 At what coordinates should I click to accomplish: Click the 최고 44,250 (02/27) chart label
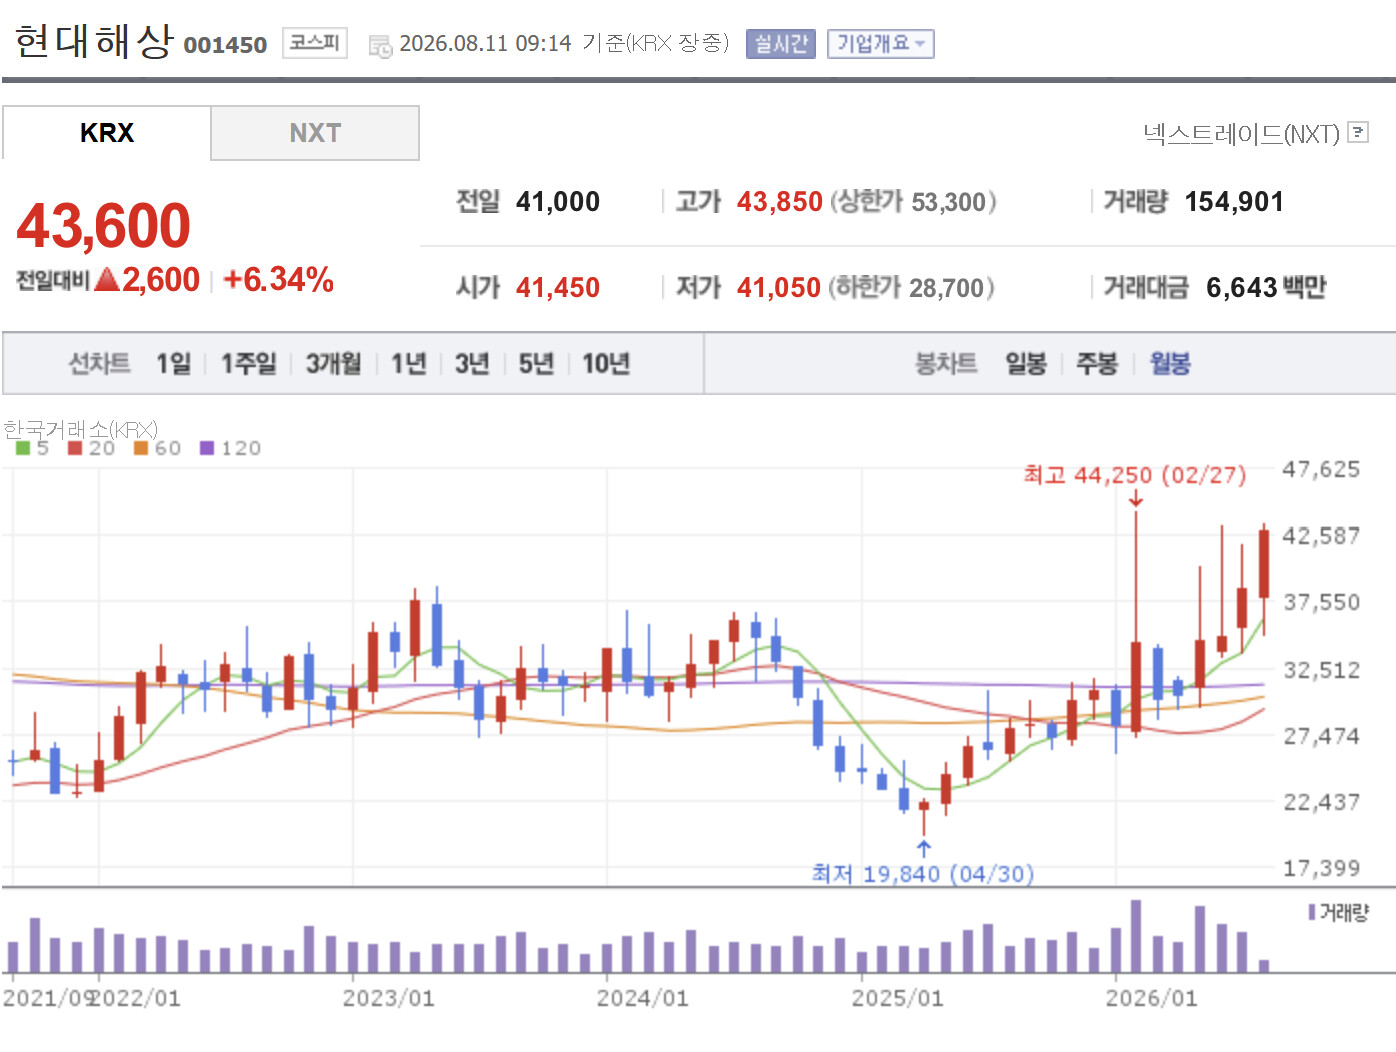(x=1135, y=475)
